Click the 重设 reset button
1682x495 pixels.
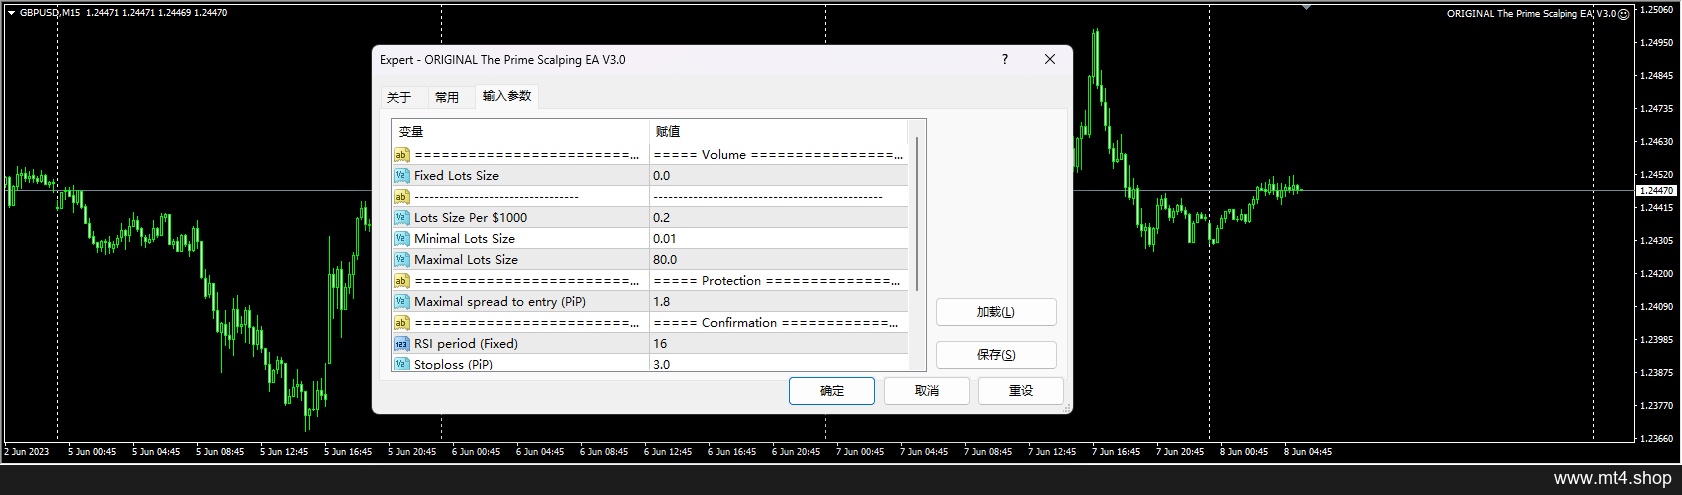(x=1021, y=391)
